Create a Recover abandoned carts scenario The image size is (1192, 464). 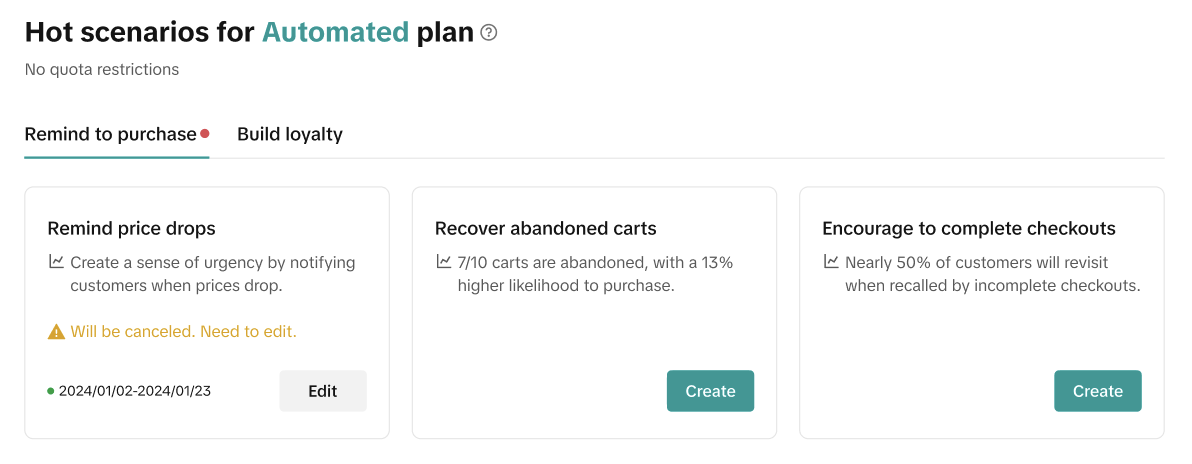click(710, 391)
